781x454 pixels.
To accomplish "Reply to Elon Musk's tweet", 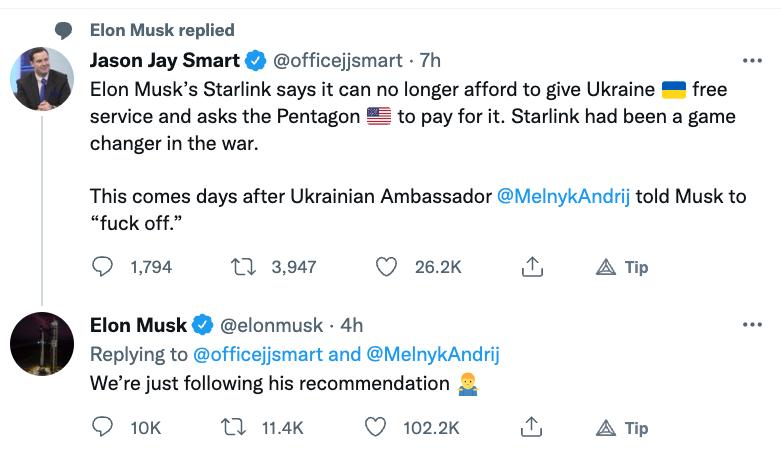I will 103,427.
